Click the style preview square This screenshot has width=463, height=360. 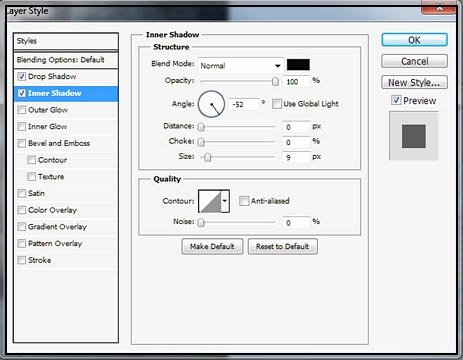pyautogui.click(x=413, y=136)
